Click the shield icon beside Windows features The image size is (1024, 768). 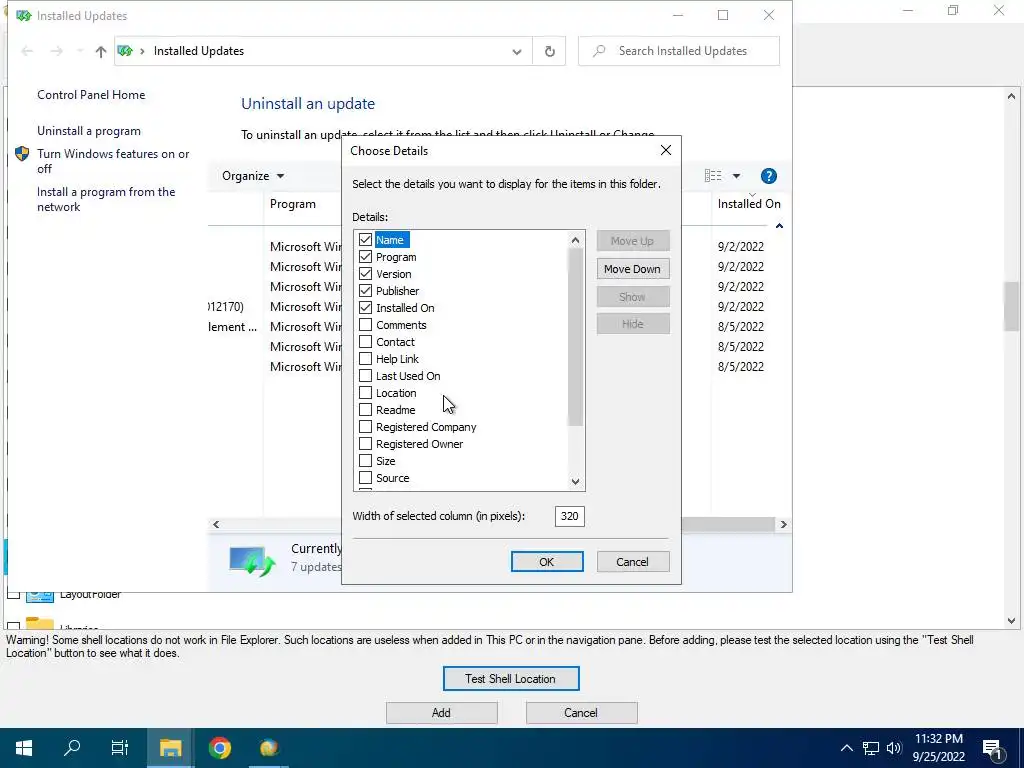[22, 153]
